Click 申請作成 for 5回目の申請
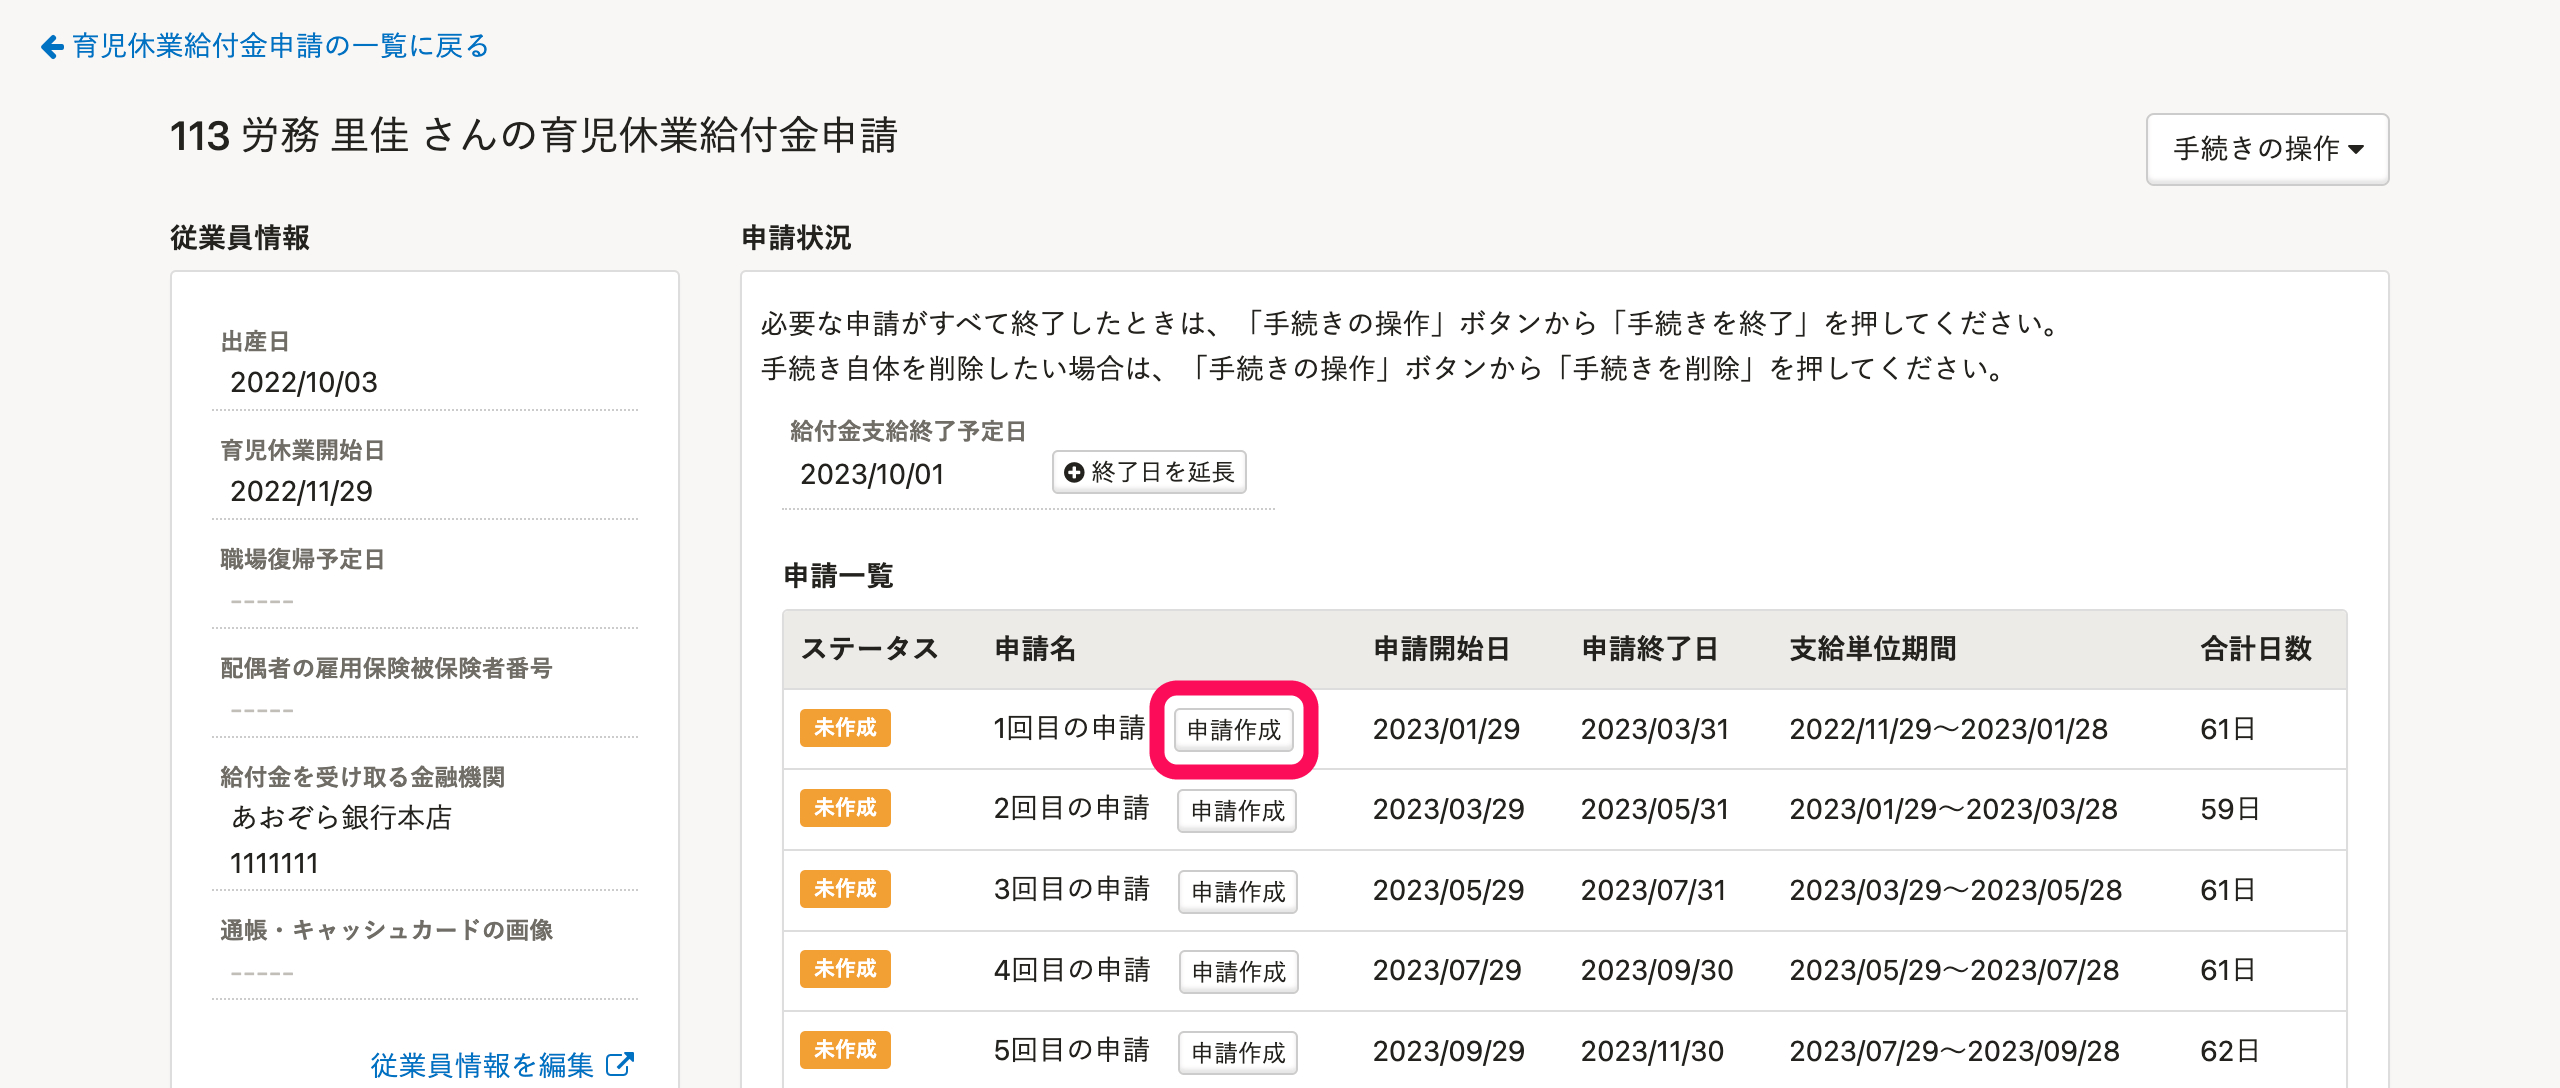 point(1238,1052)
